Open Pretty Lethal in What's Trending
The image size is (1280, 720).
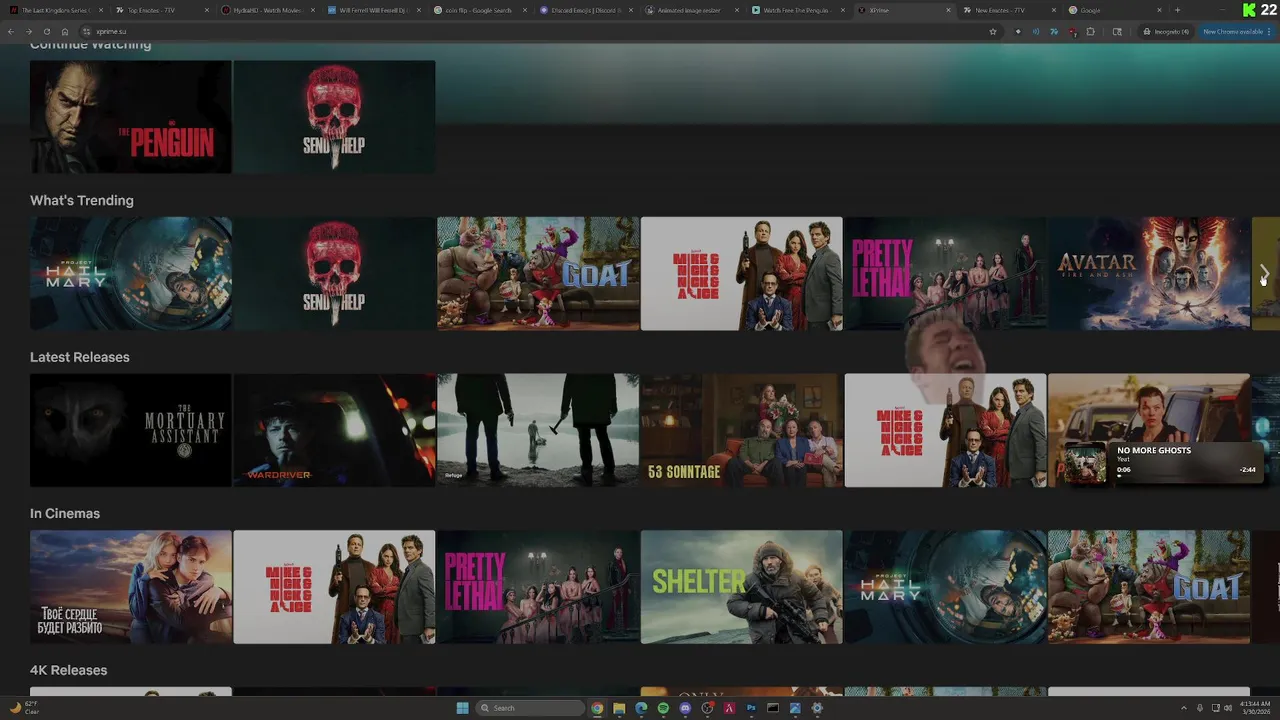point(945,273)
